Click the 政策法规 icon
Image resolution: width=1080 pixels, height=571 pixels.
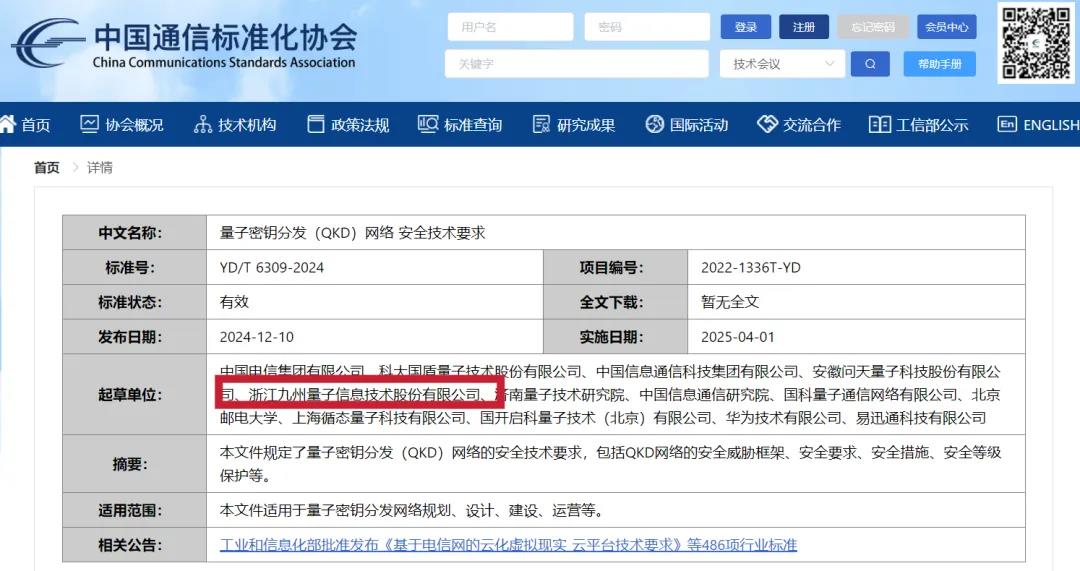pyautogui.click(x=316, y=125)
